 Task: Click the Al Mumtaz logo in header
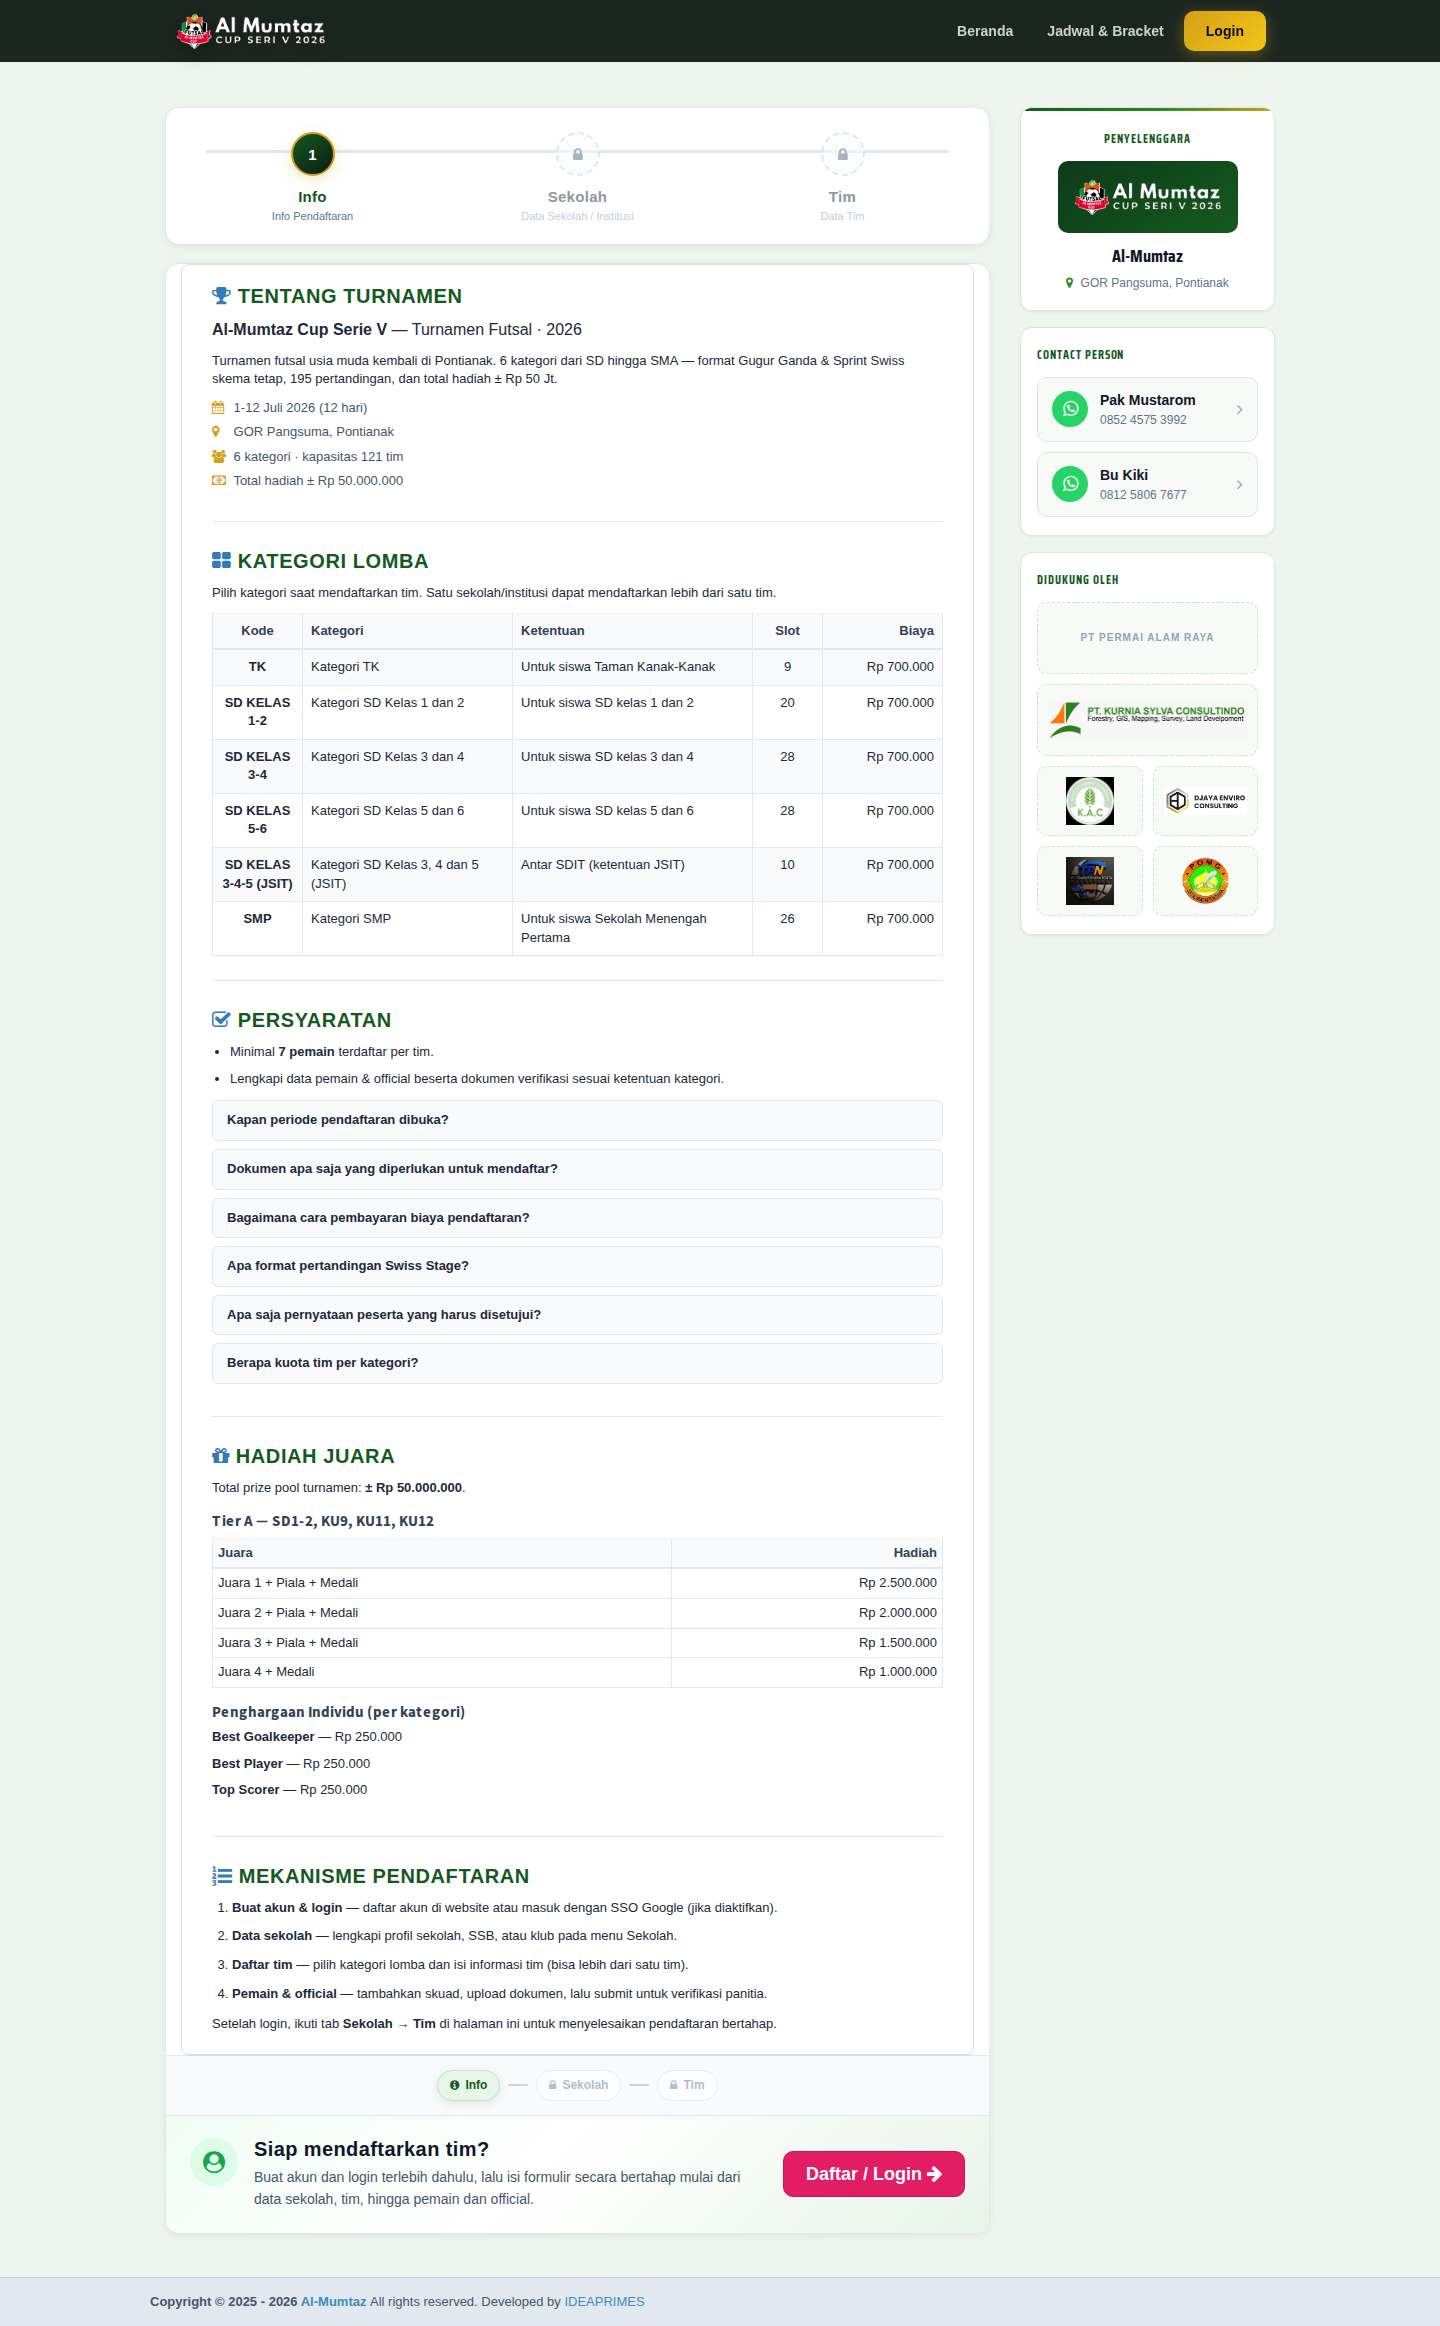coord(251,31)
